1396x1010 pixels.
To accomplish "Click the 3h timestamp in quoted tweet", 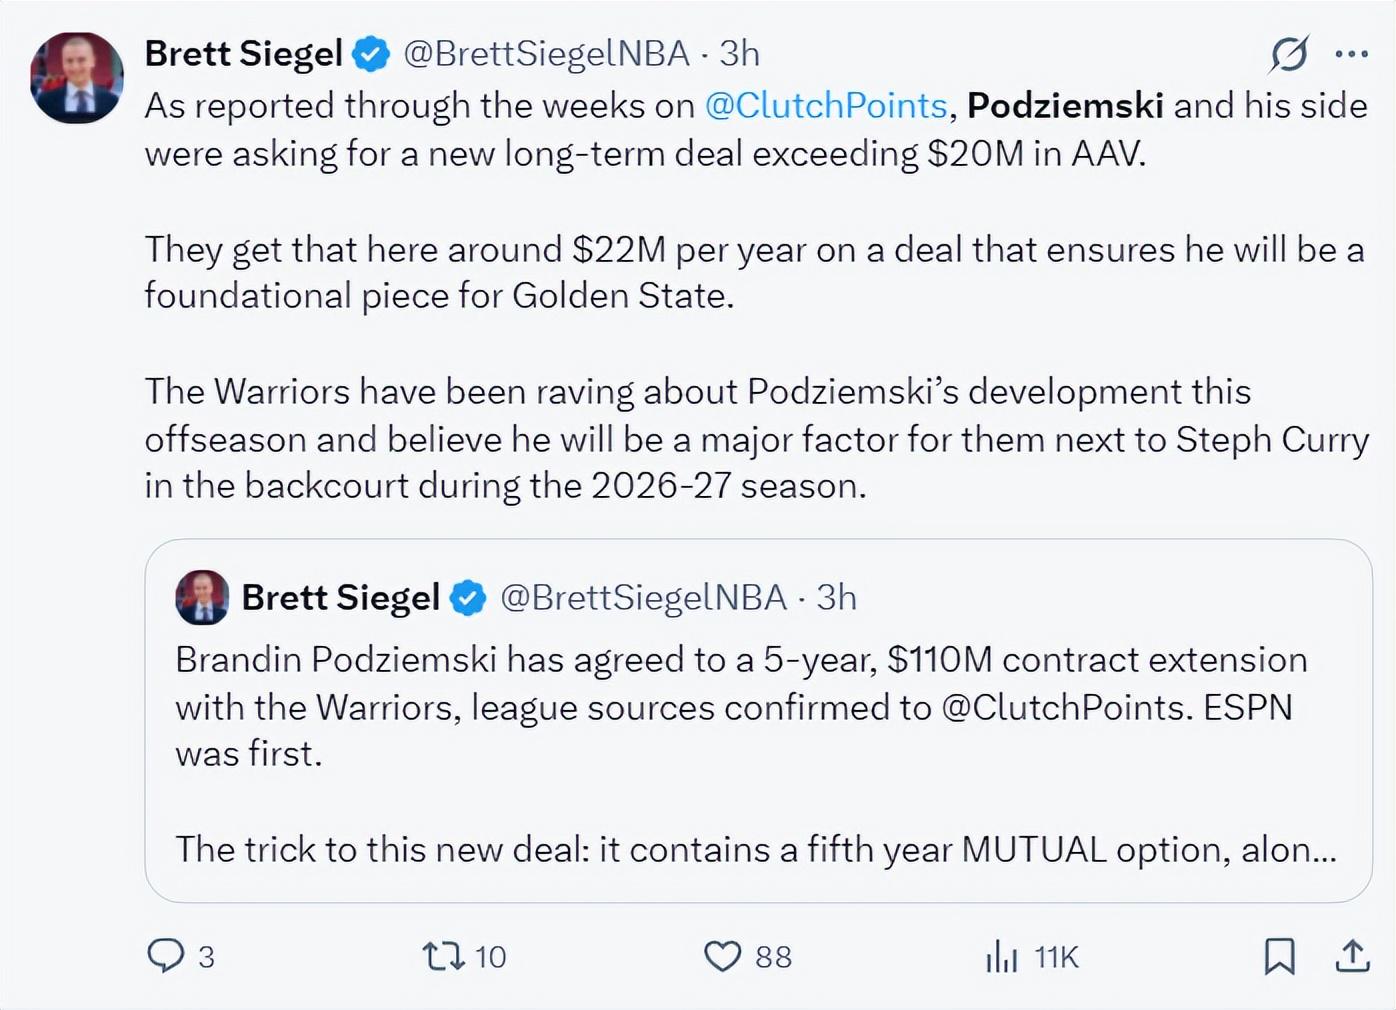I will coord(836,598).
